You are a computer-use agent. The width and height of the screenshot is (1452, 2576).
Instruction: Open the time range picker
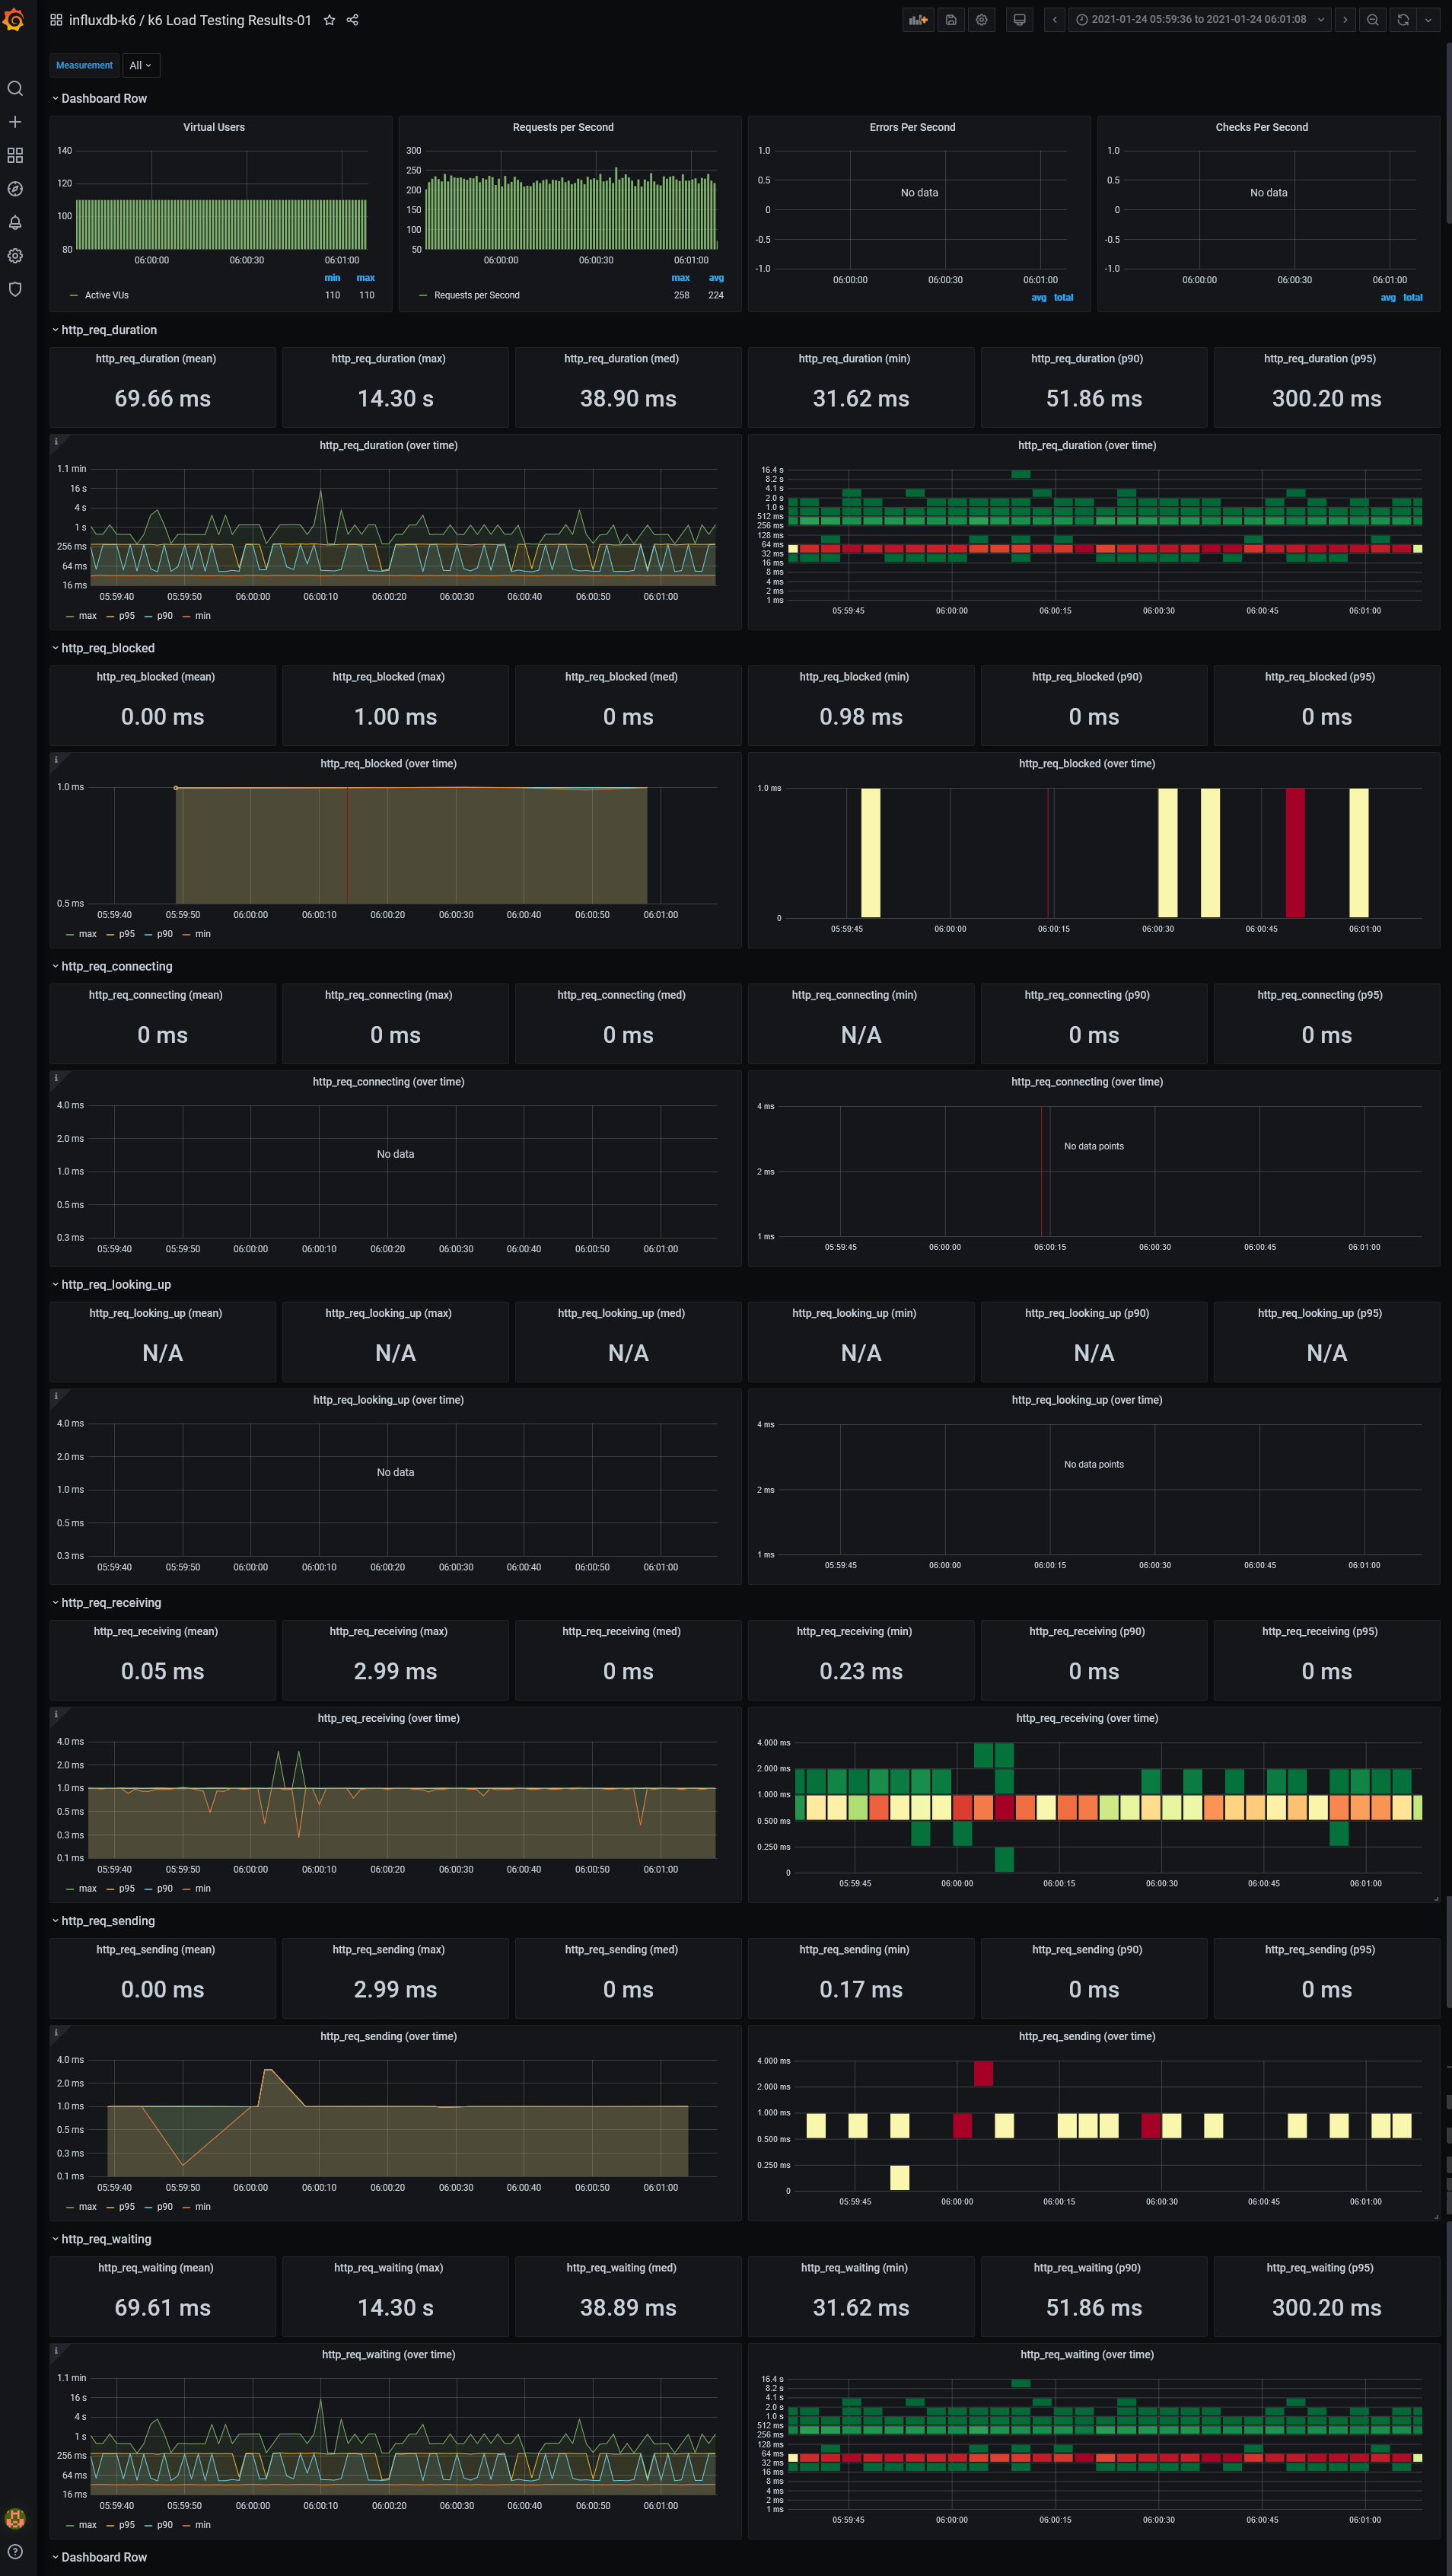pyautogui.click(x=1197, y=19)
